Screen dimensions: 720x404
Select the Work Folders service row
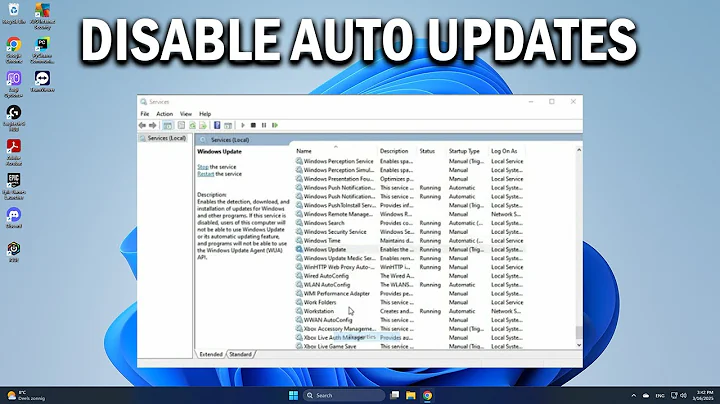[410, 303]
